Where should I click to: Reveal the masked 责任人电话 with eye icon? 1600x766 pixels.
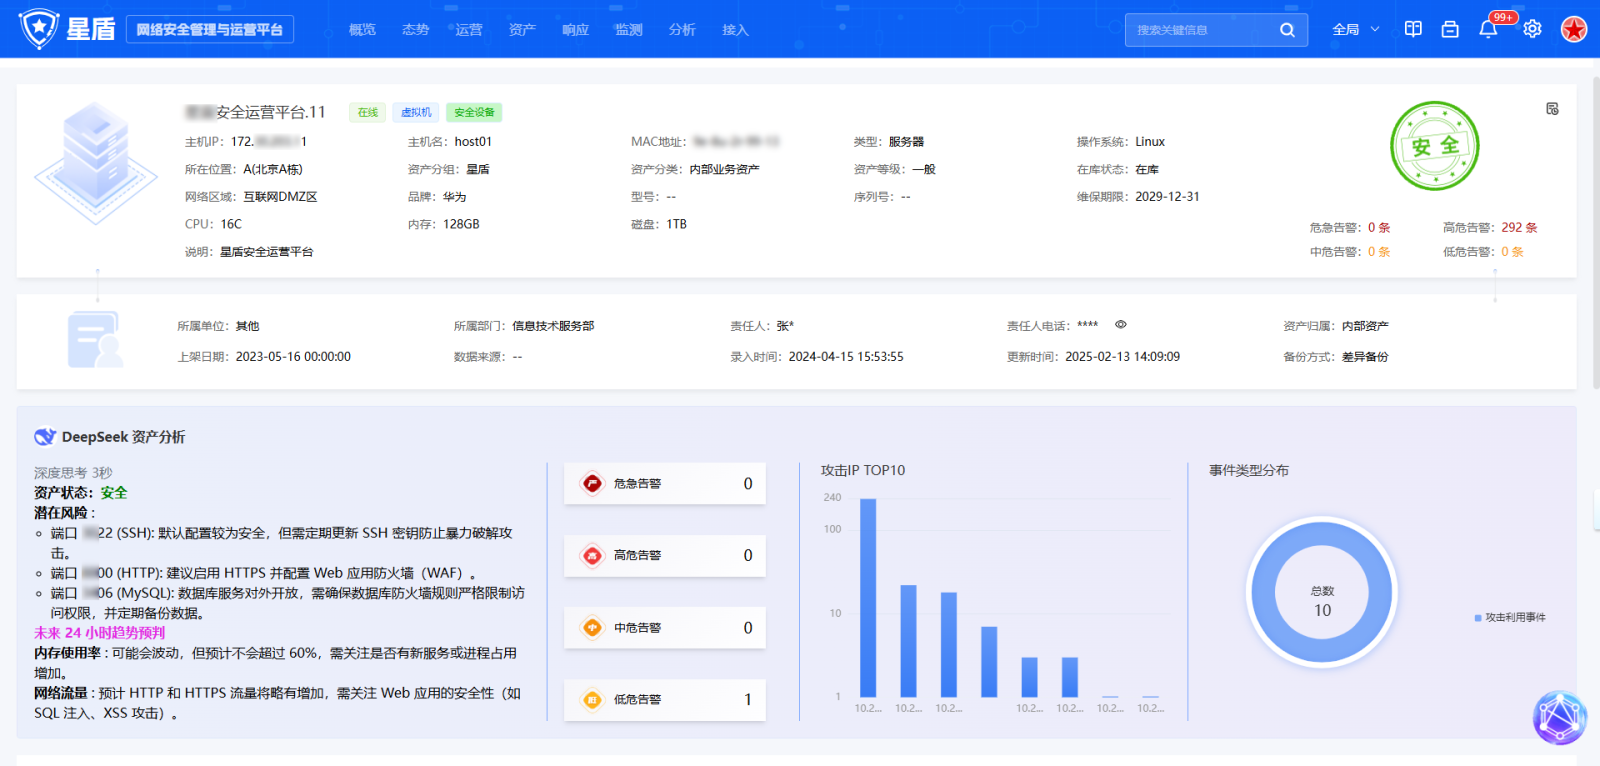coord(1121,325)
